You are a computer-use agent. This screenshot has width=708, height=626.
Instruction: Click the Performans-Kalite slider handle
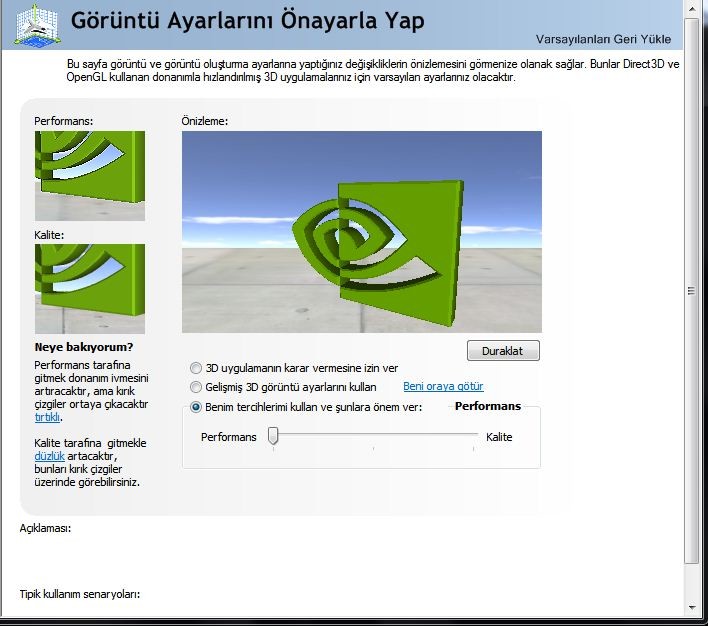coord(273,436)
